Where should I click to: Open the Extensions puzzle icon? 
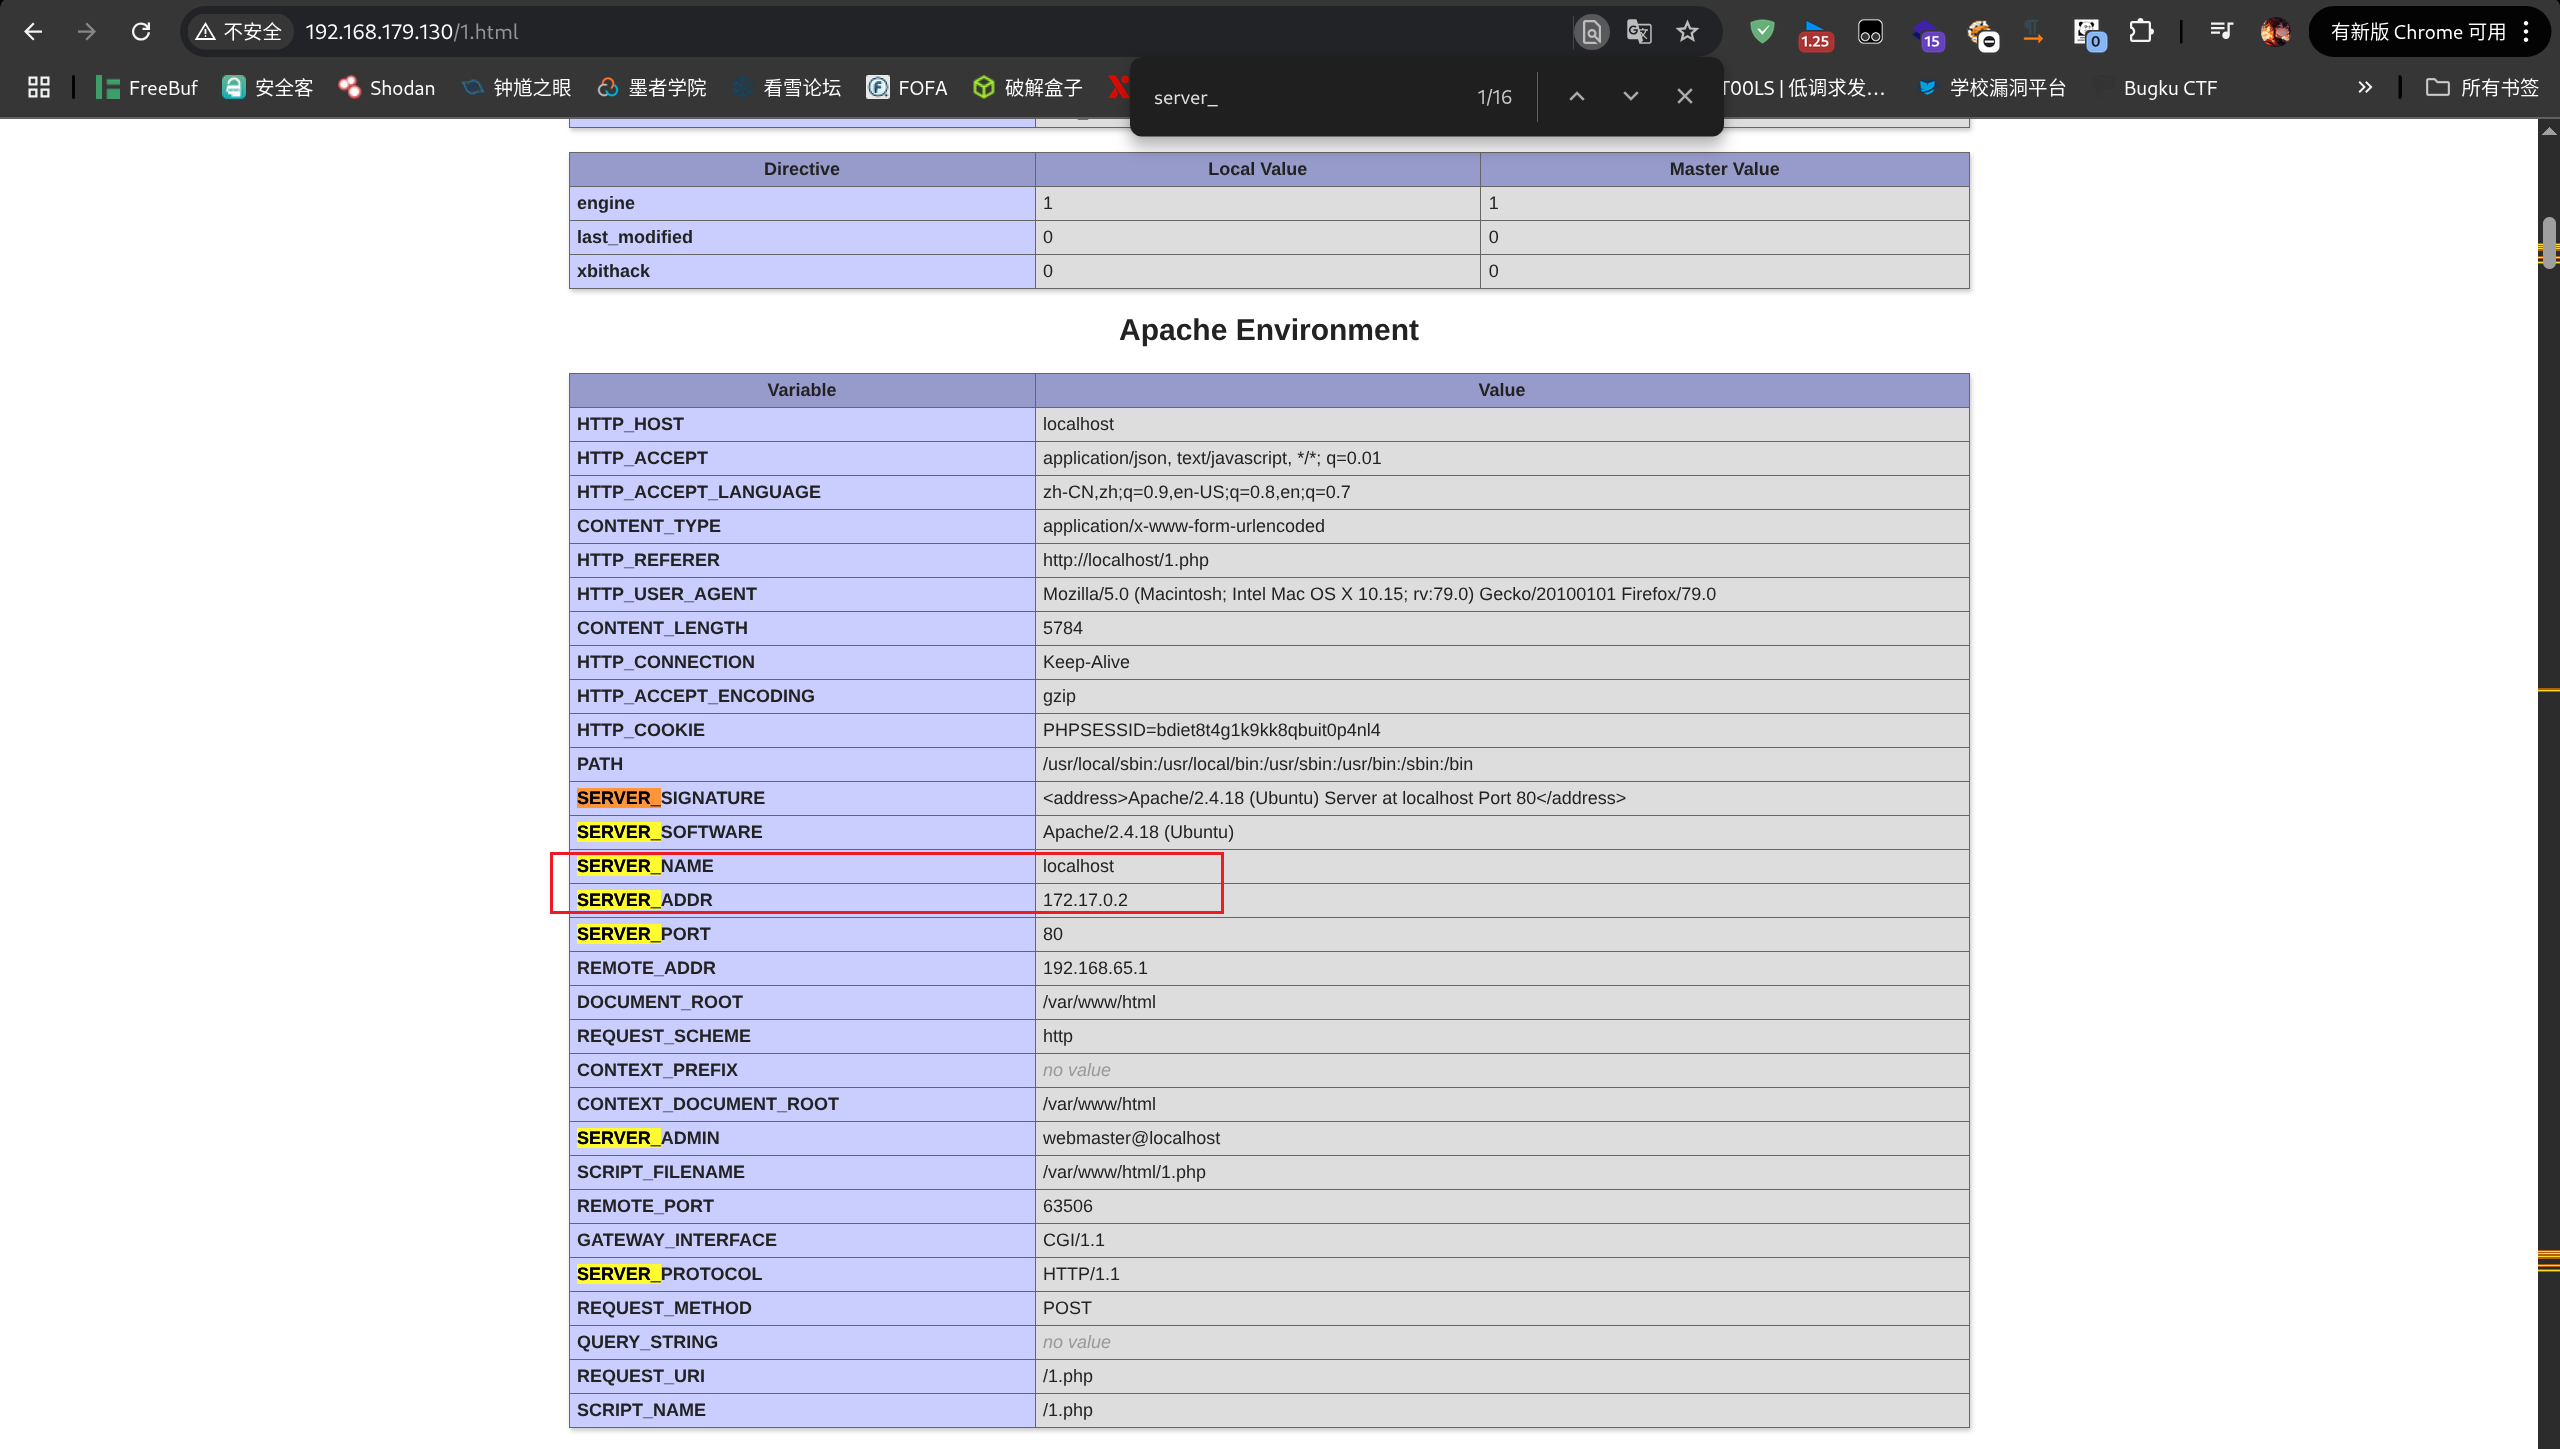pyautogui.click(x=2141, y=32)
